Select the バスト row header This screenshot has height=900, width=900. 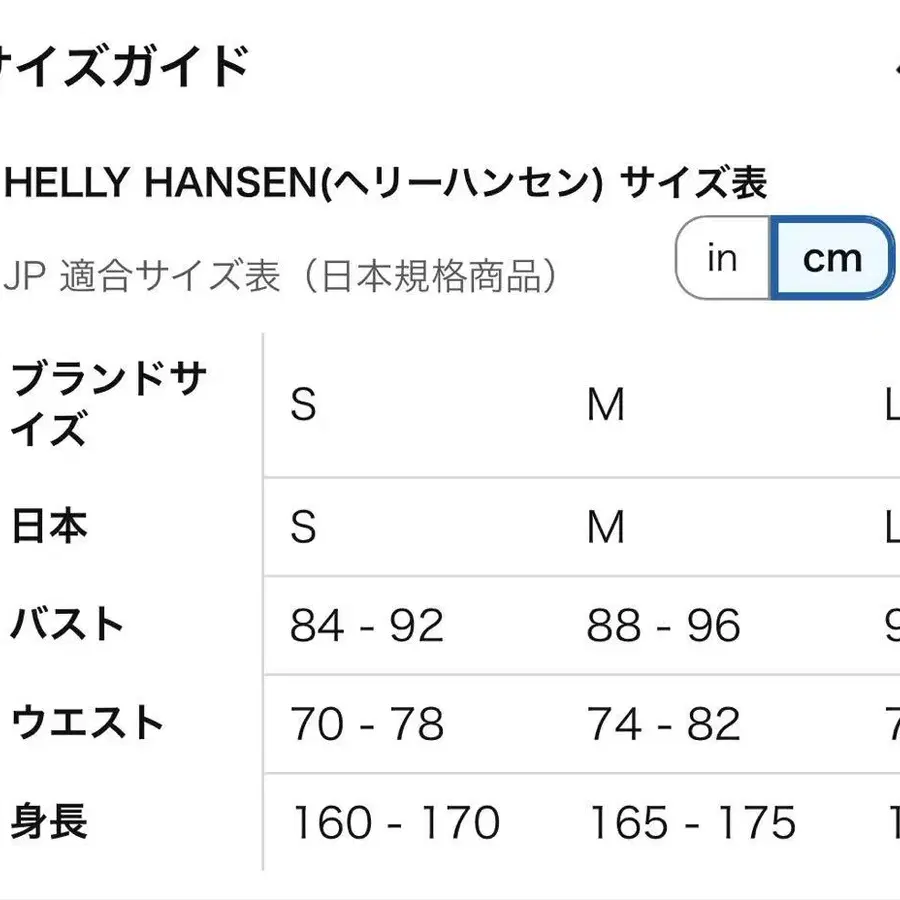click(x=67, y=625)
